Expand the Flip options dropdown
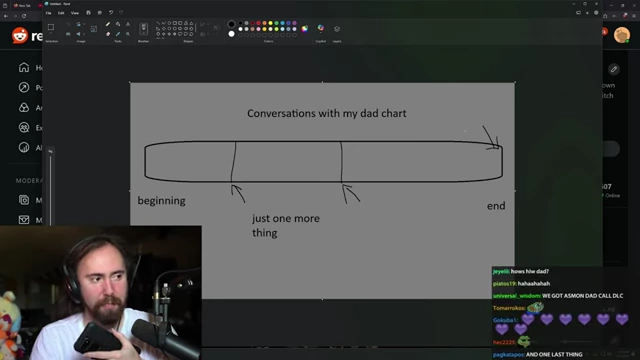The width and height of the screenshot is (640, 360). pyautogui.click(x=84, y=34)
